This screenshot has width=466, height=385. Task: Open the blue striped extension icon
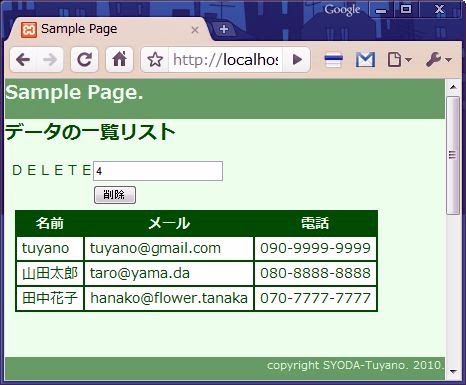(333, 60)
